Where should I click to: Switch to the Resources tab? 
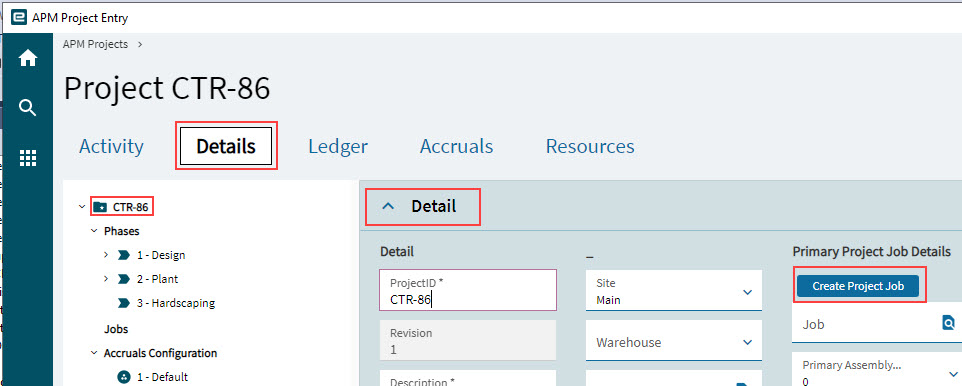tap(590, 147)
